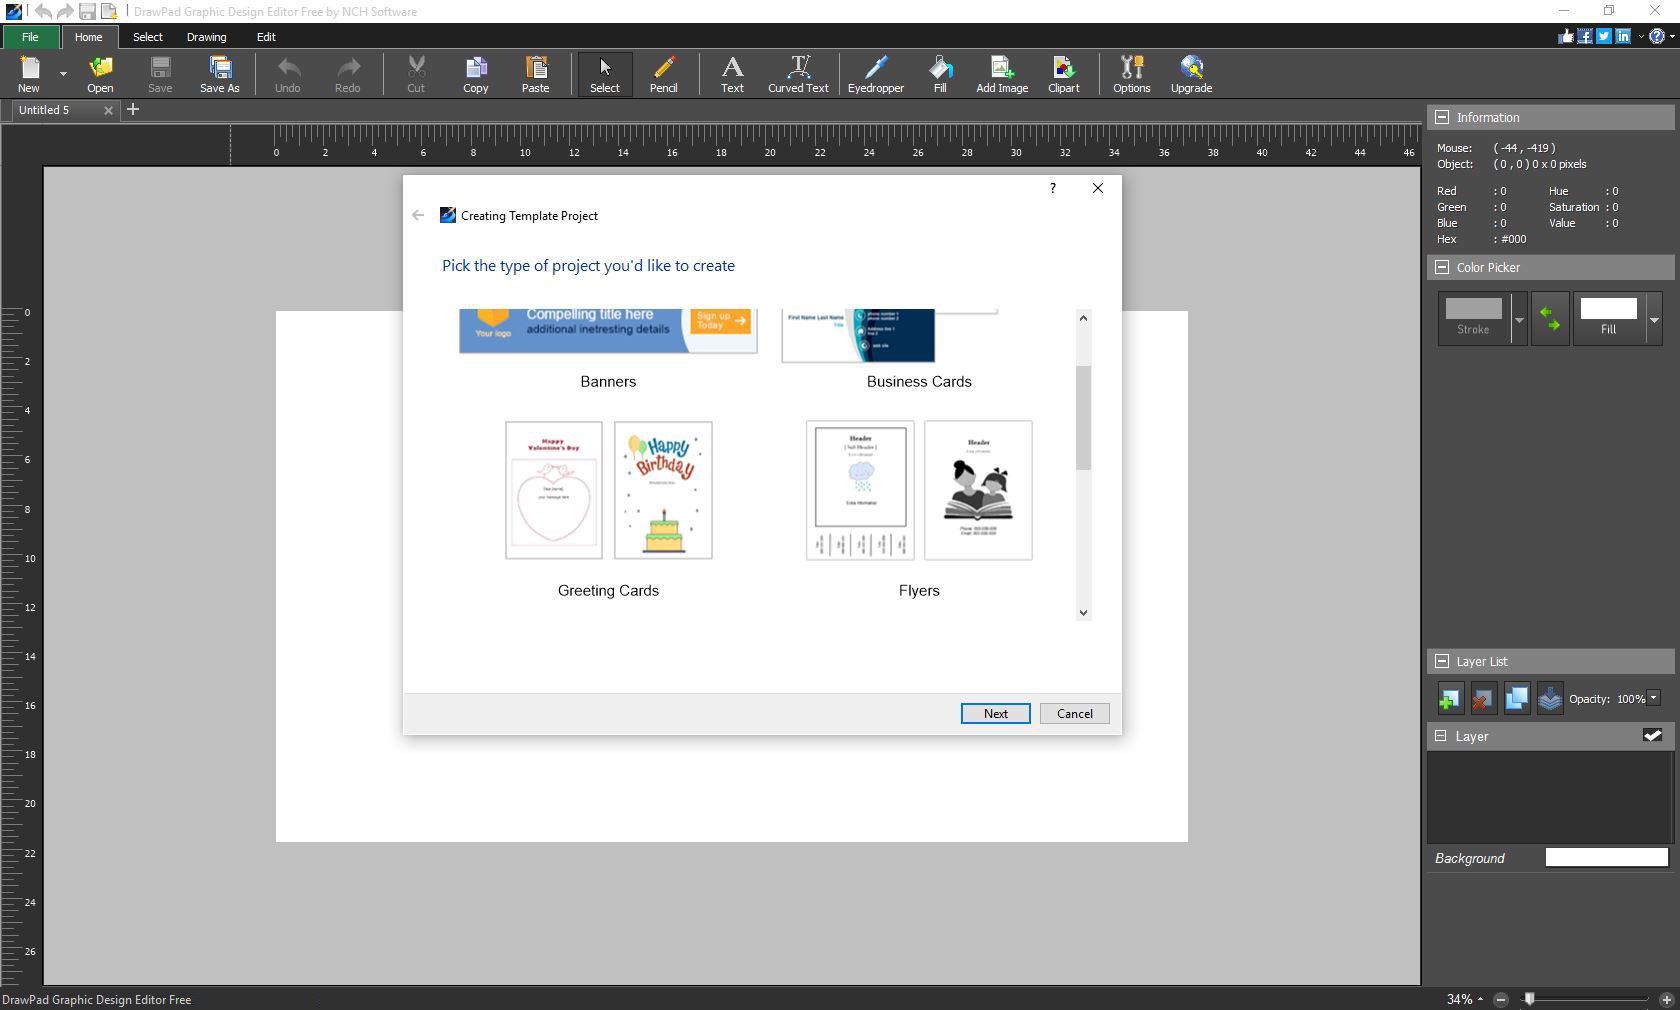Collapse the Color Picker panel
The width and height of the screenshot is (1680, 1010).
coord(1443,267)
